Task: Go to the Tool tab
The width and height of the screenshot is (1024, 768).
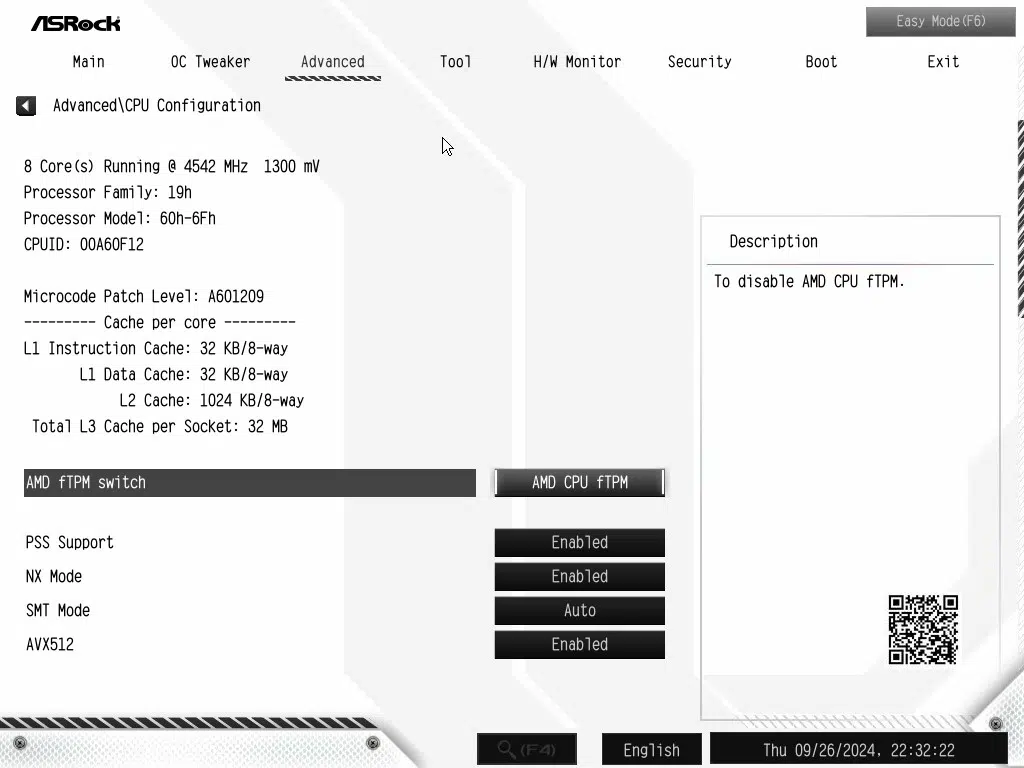Action: coord(455,62)
